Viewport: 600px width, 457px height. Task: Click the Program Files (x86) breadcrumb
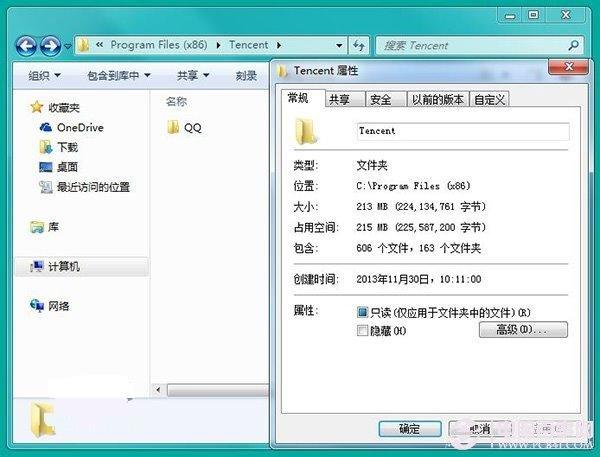click(x=159, y=45)
